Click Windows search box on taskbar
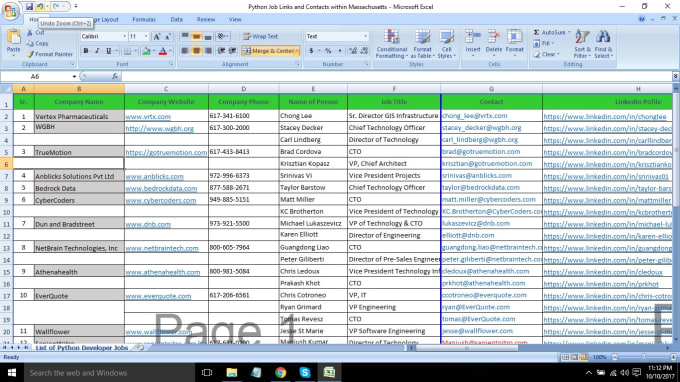The width and height of the screenshot is (680, 382). tap(109, 372)
